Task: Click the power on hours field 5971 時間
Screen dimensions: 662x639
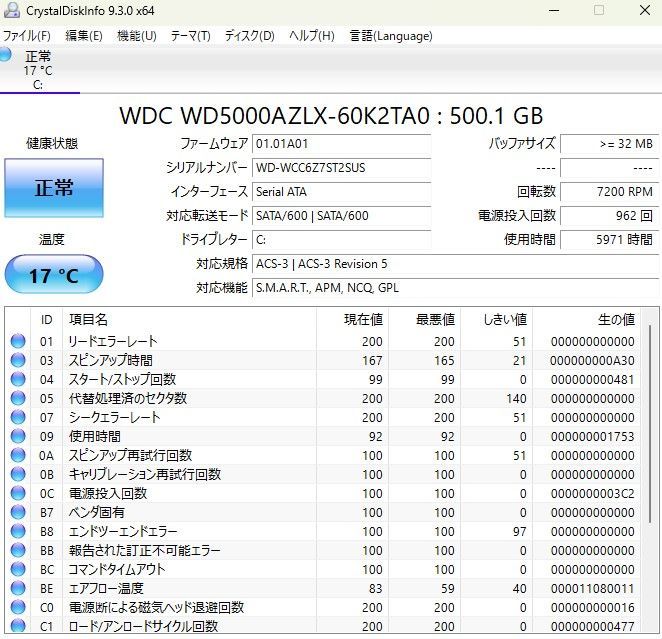Action: 610,240
